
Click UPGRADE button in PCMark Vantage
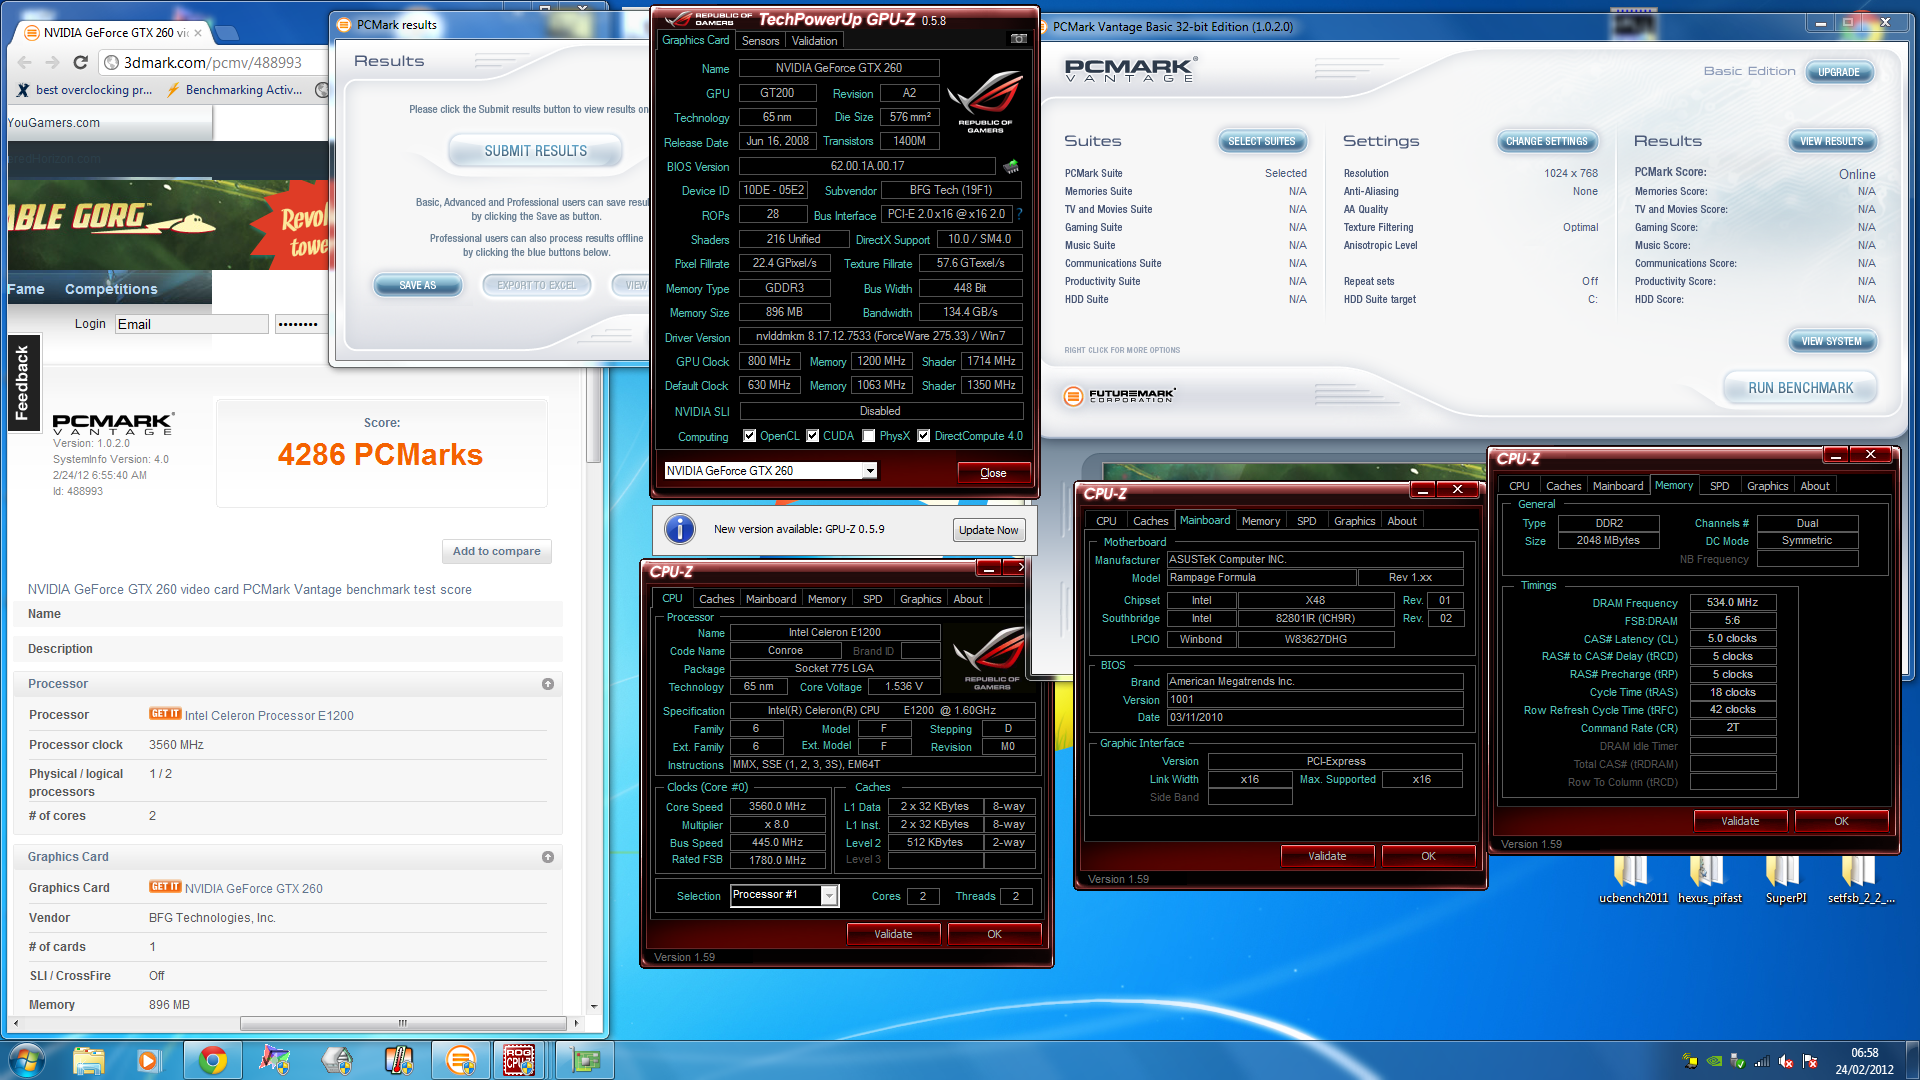coord(1839,72)
